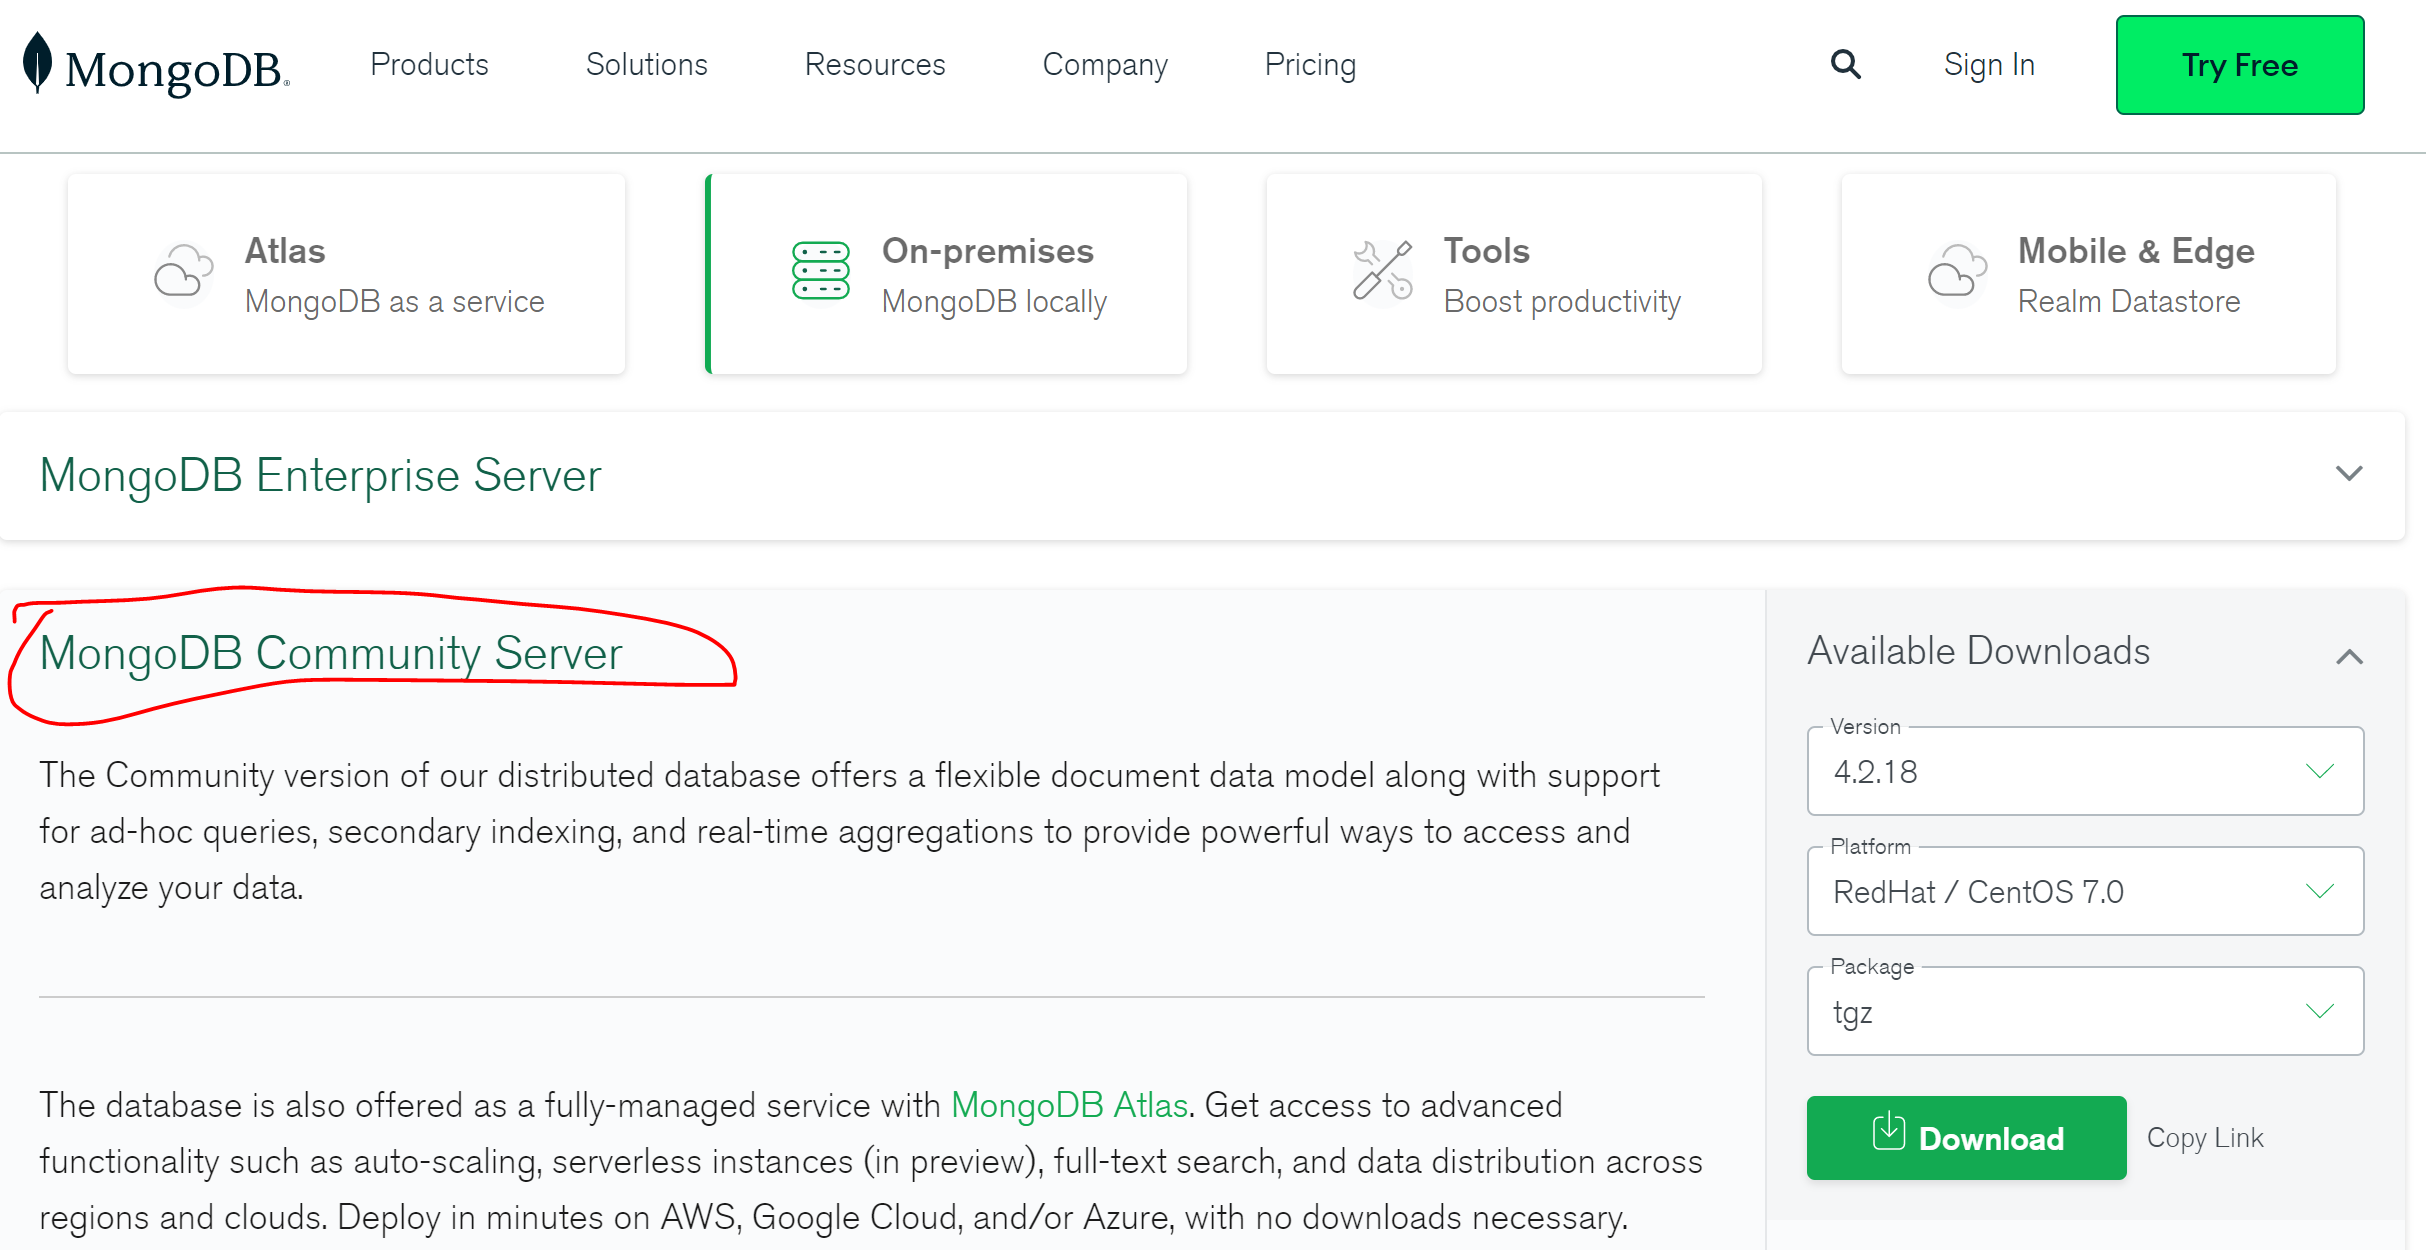This screenshot has width=2426, height=1250.
Task: Click the MongoDB leaf logo
Action: [x=37, y=62]
